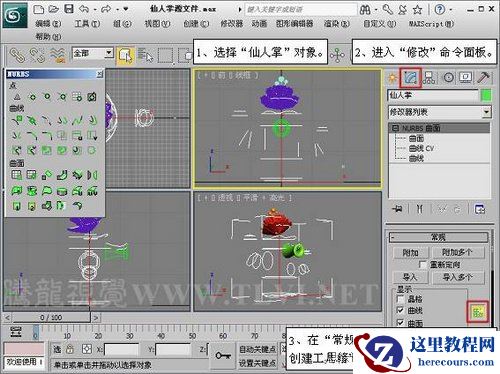Toggle Show End Result below modifier stack
500x374 pixels.
419,209
